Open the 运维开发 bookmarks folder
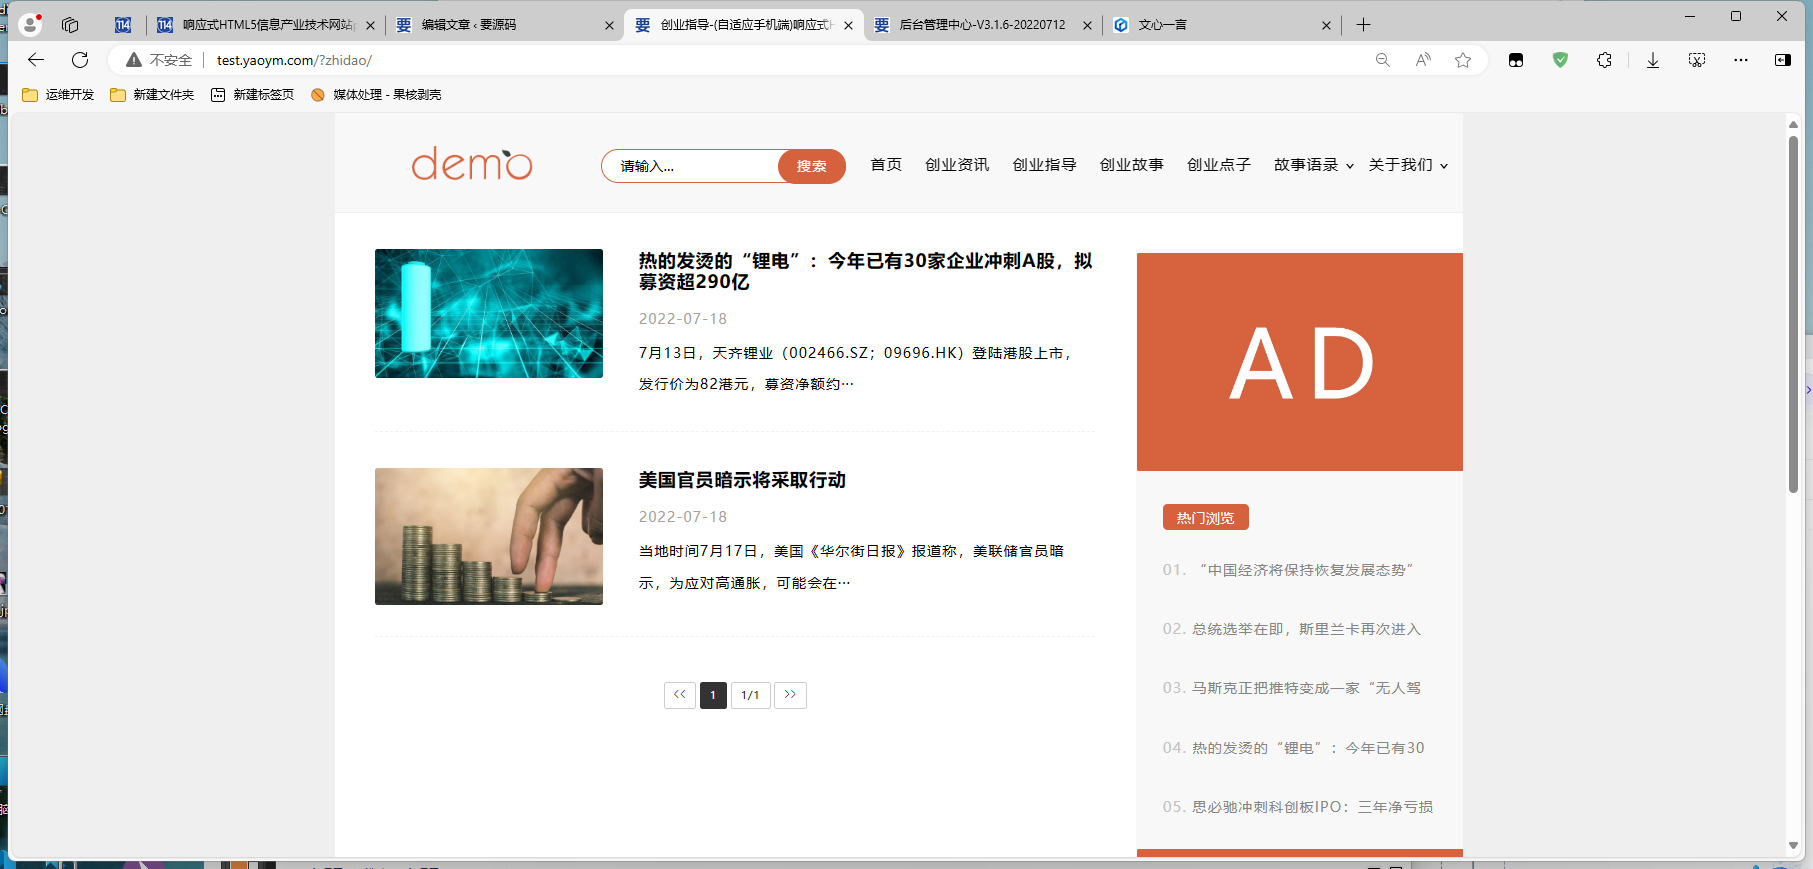1813x869 pixels. [x=58, y=95]
